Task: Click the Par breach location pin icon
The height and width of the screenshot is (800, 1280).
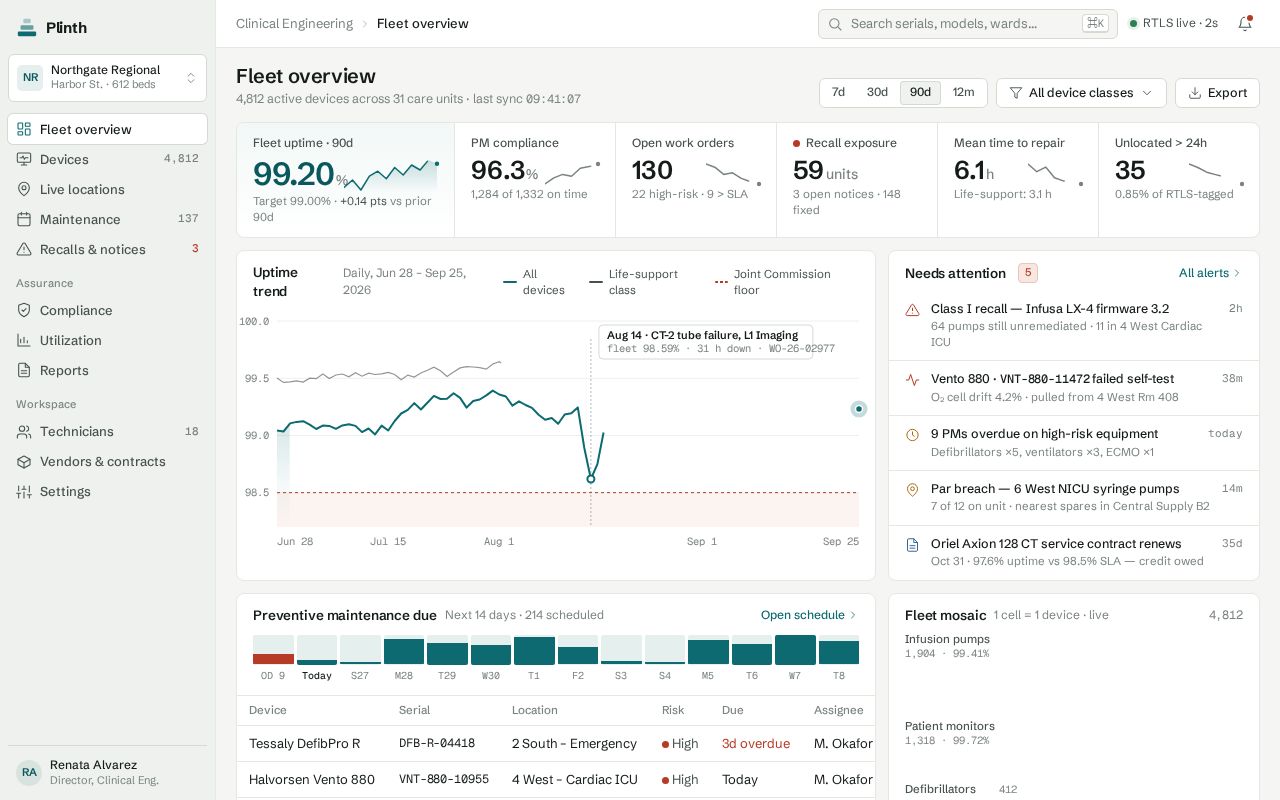Action: coord(912,490)
